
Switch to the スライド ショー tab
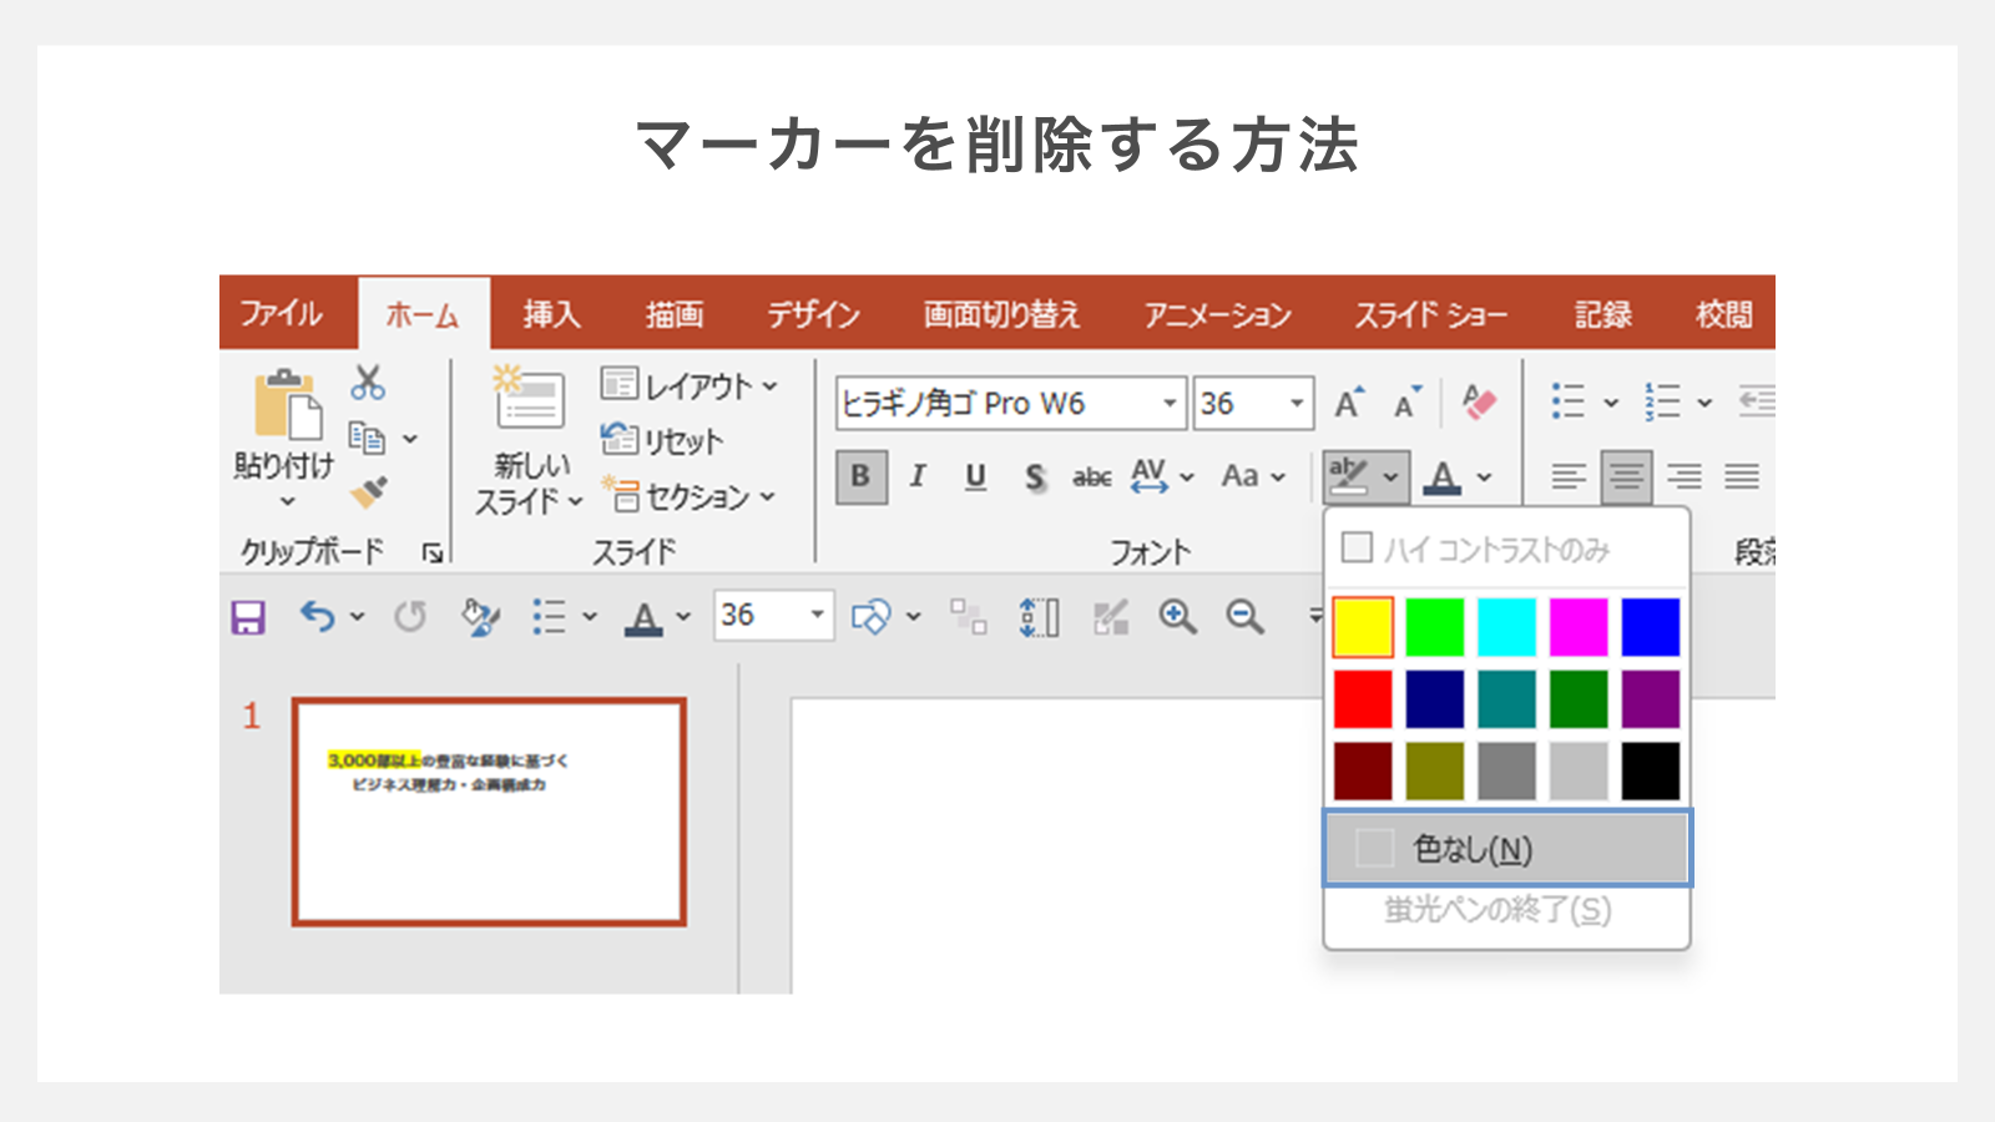tap(1431, 314)
